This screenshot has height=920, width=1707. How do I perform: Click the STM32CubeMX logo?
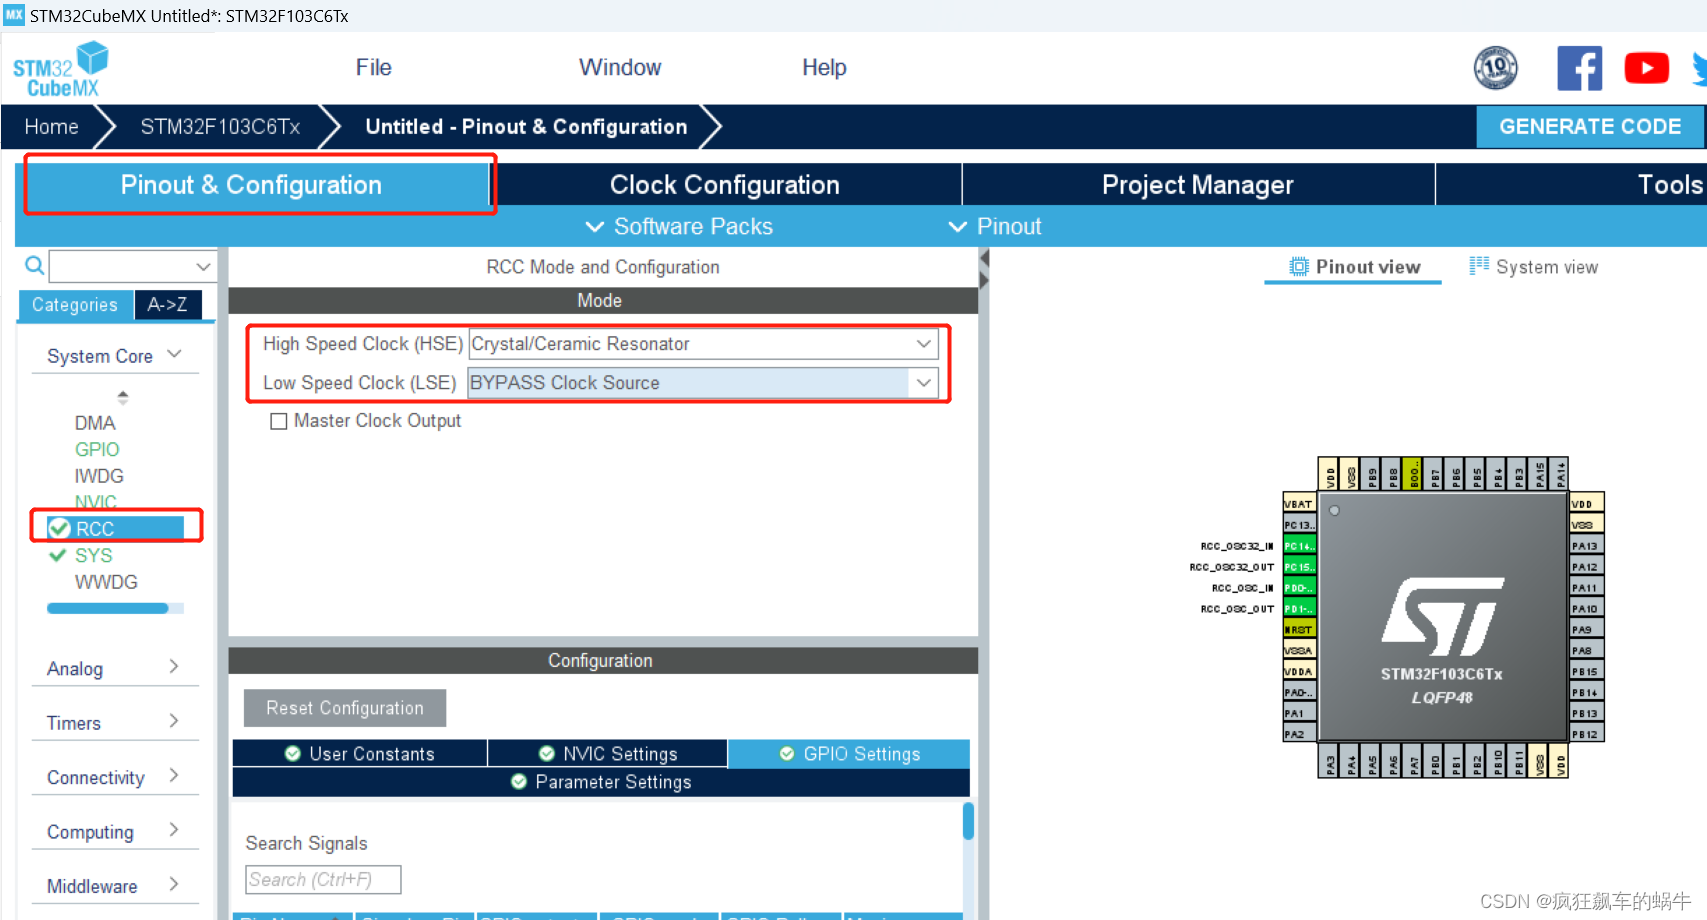[60, 69]
